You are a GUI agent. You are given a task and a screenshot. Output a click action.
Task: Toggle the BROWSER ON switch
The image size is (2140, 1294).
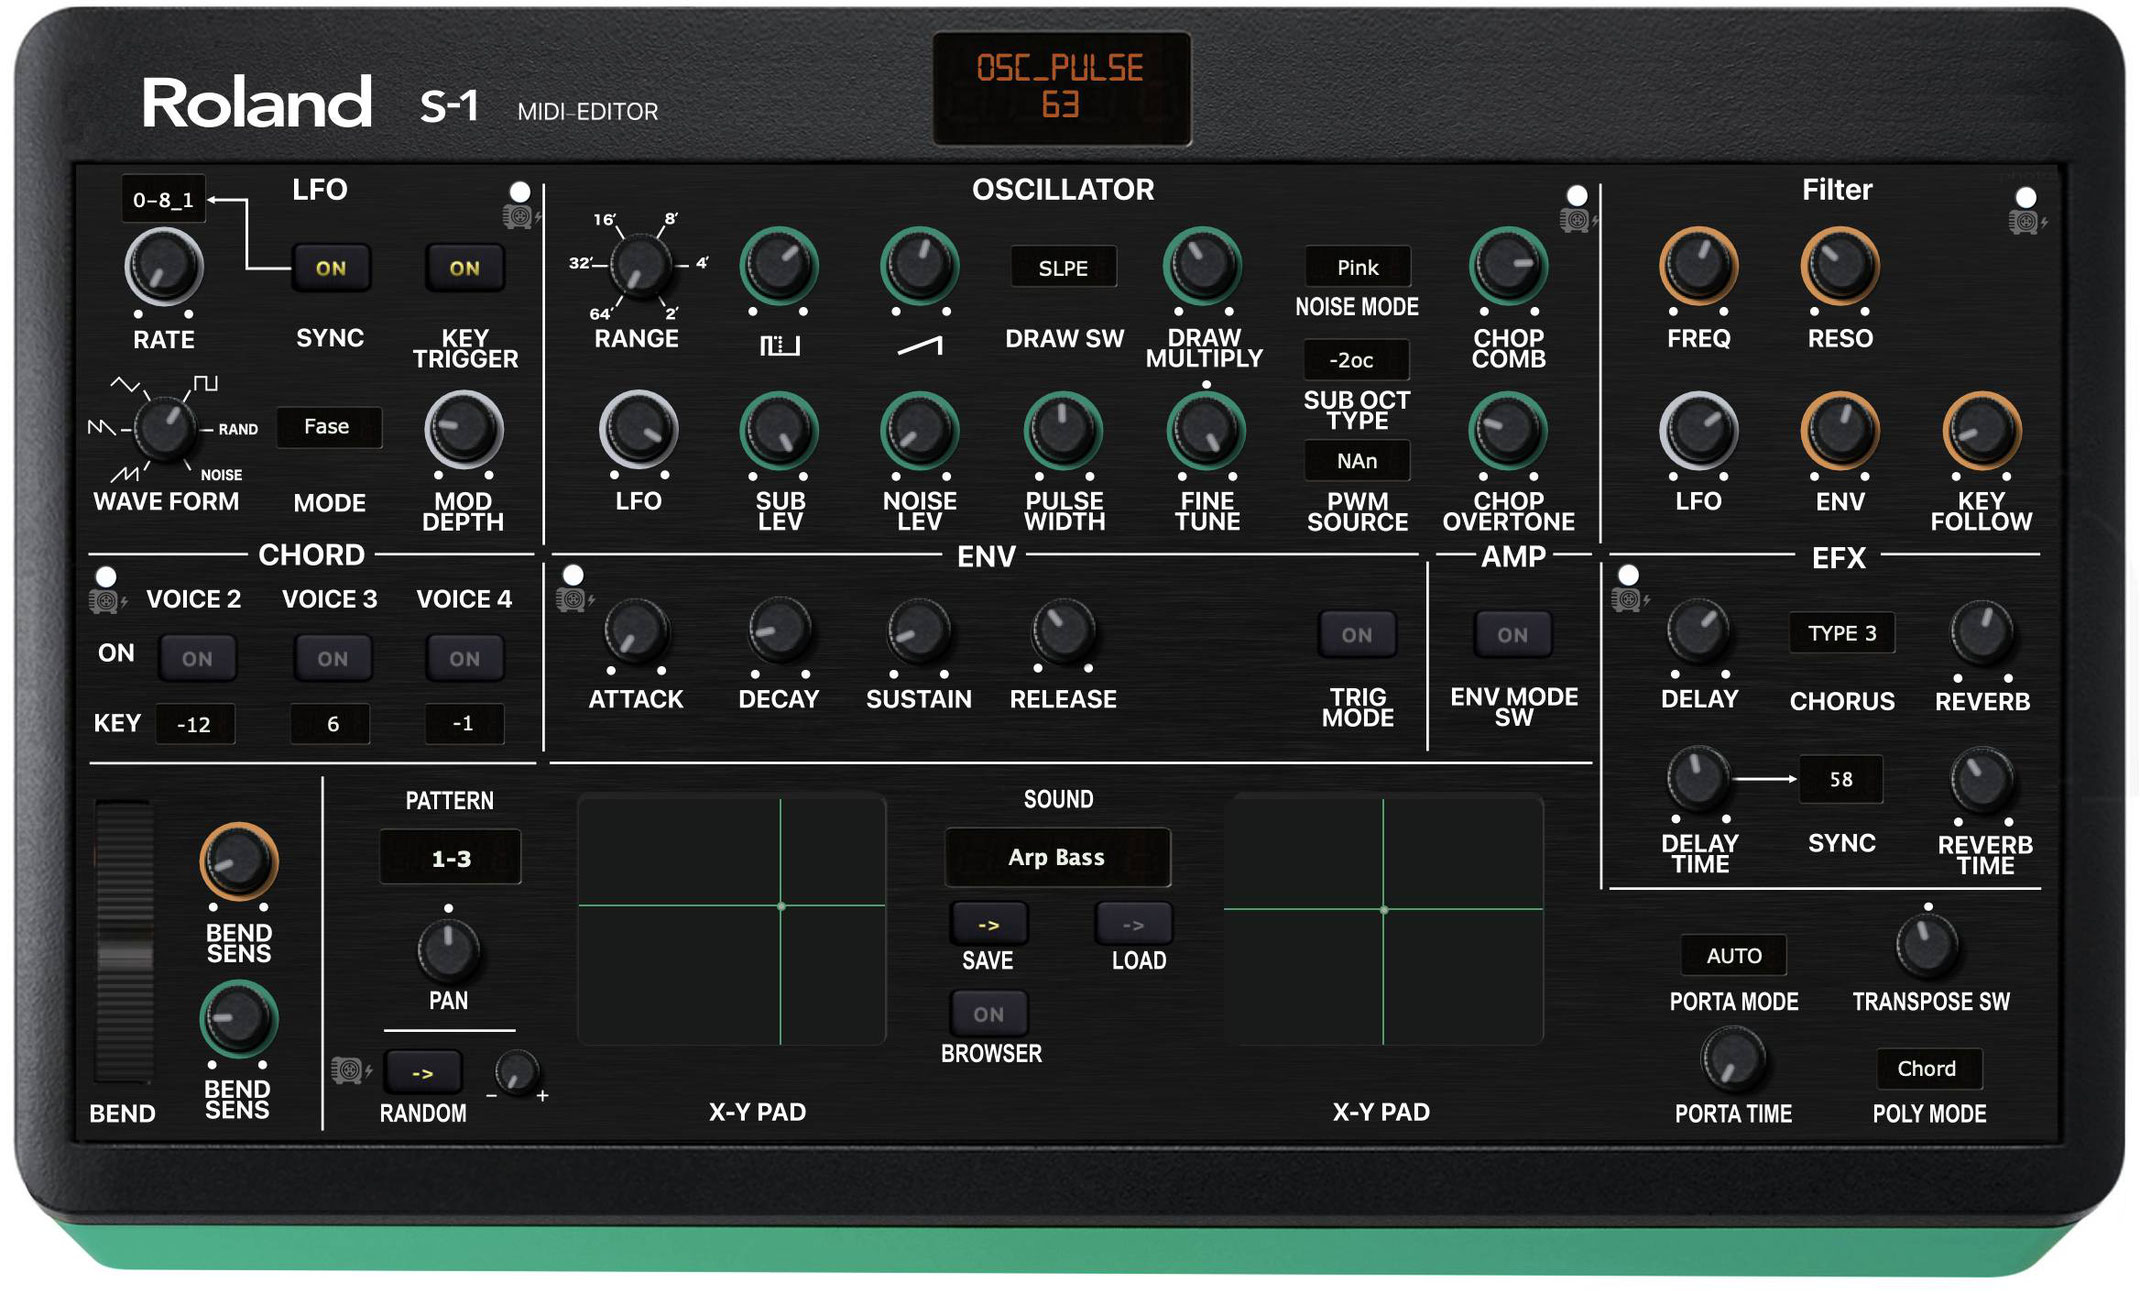click(989, 1014)
